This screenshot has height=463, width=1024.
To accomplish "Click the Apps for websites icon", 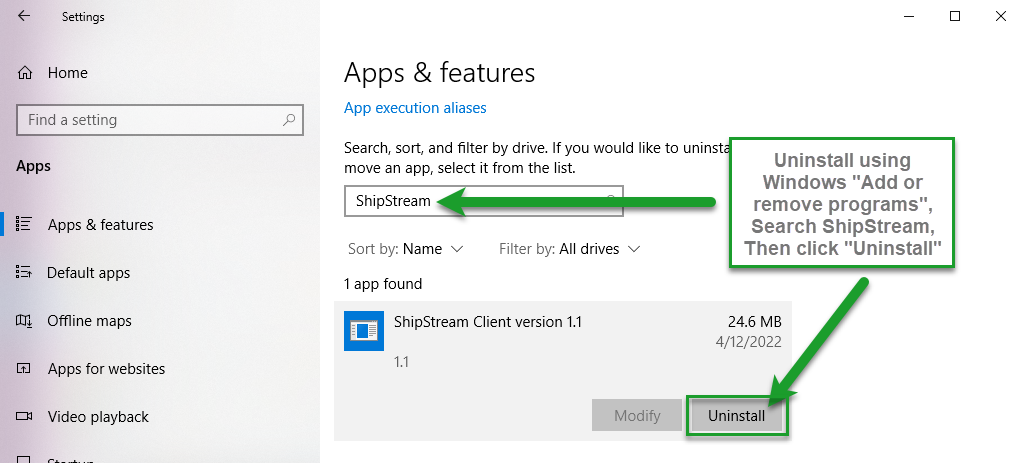I will (x=26, y=369).
